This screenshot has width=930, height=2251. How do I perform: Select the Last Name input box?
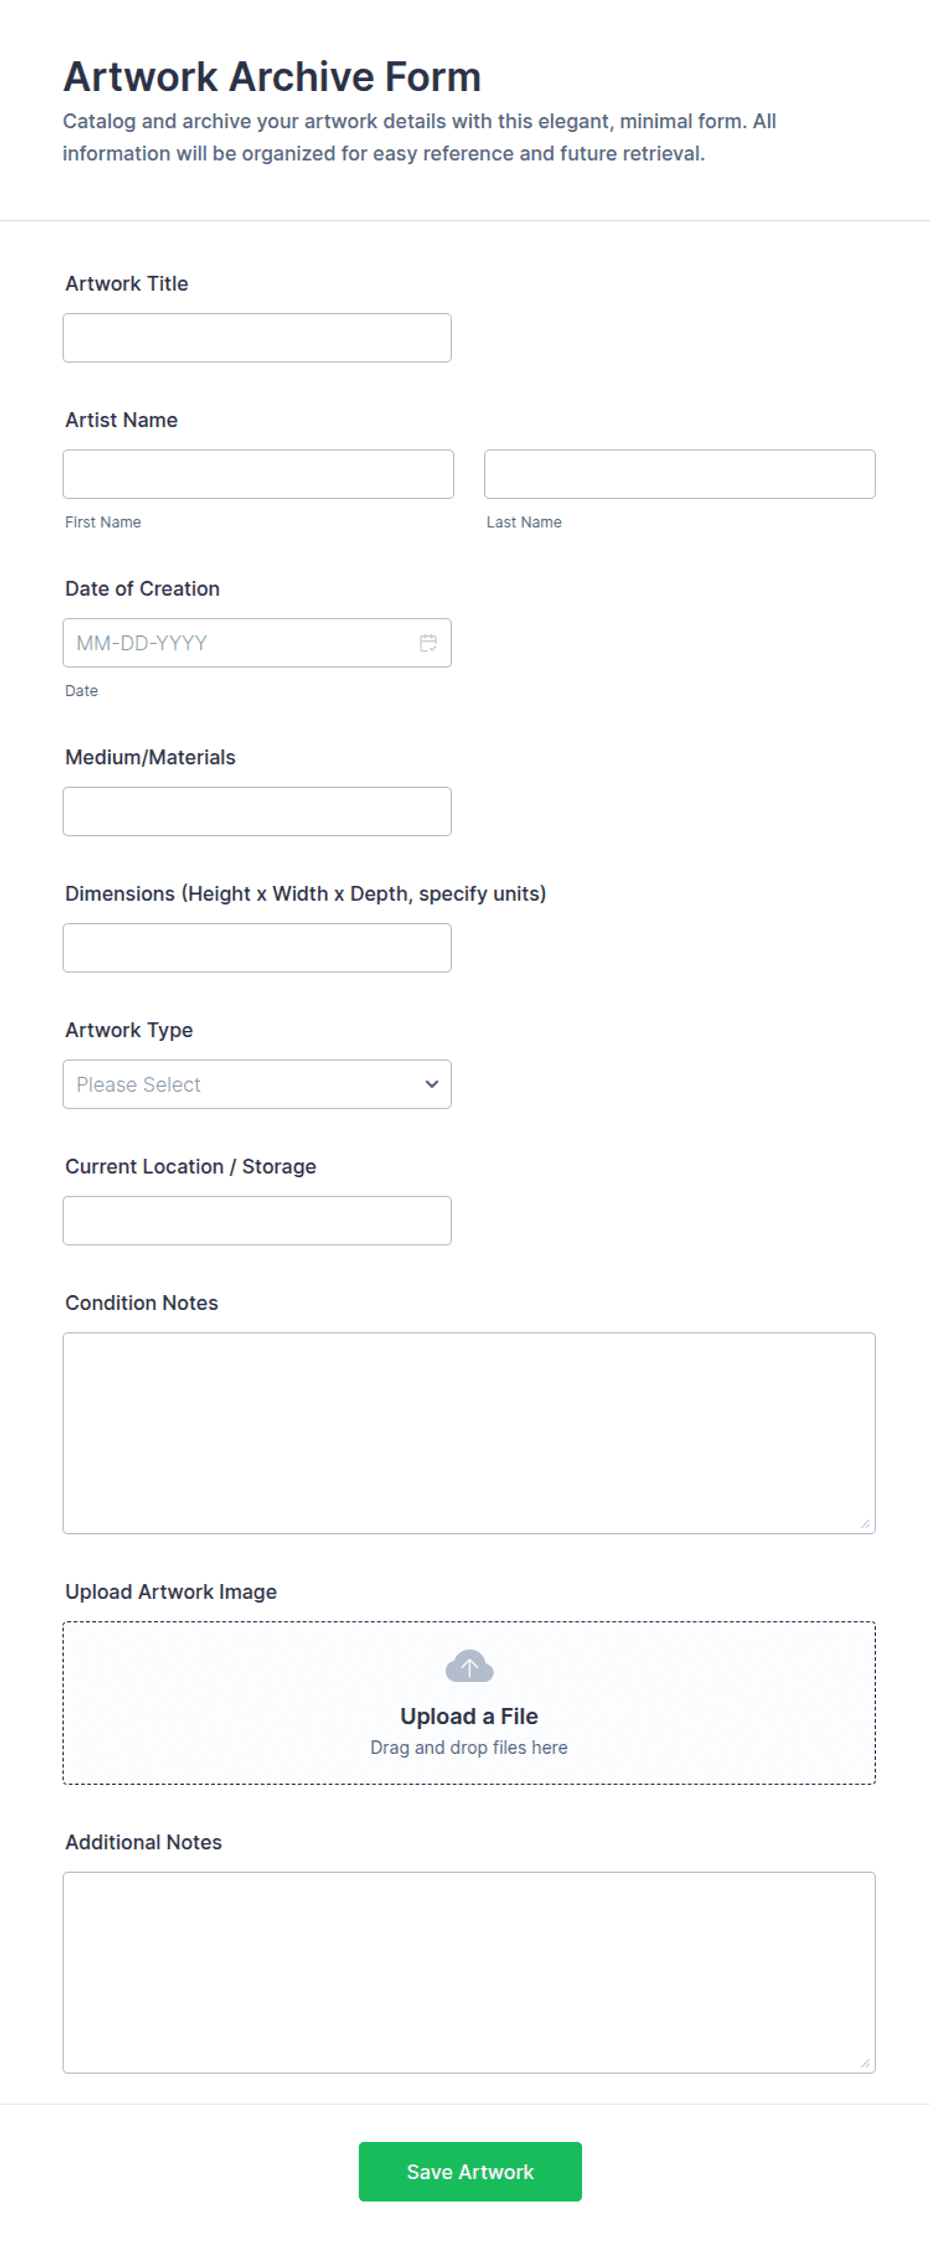click(680, 474)
